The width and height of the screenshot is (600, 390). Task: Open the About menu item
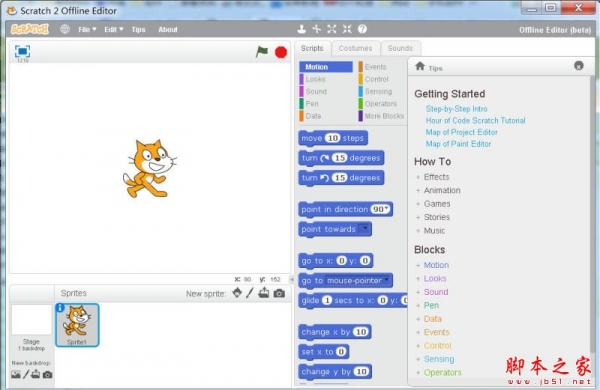coord(168,29)
